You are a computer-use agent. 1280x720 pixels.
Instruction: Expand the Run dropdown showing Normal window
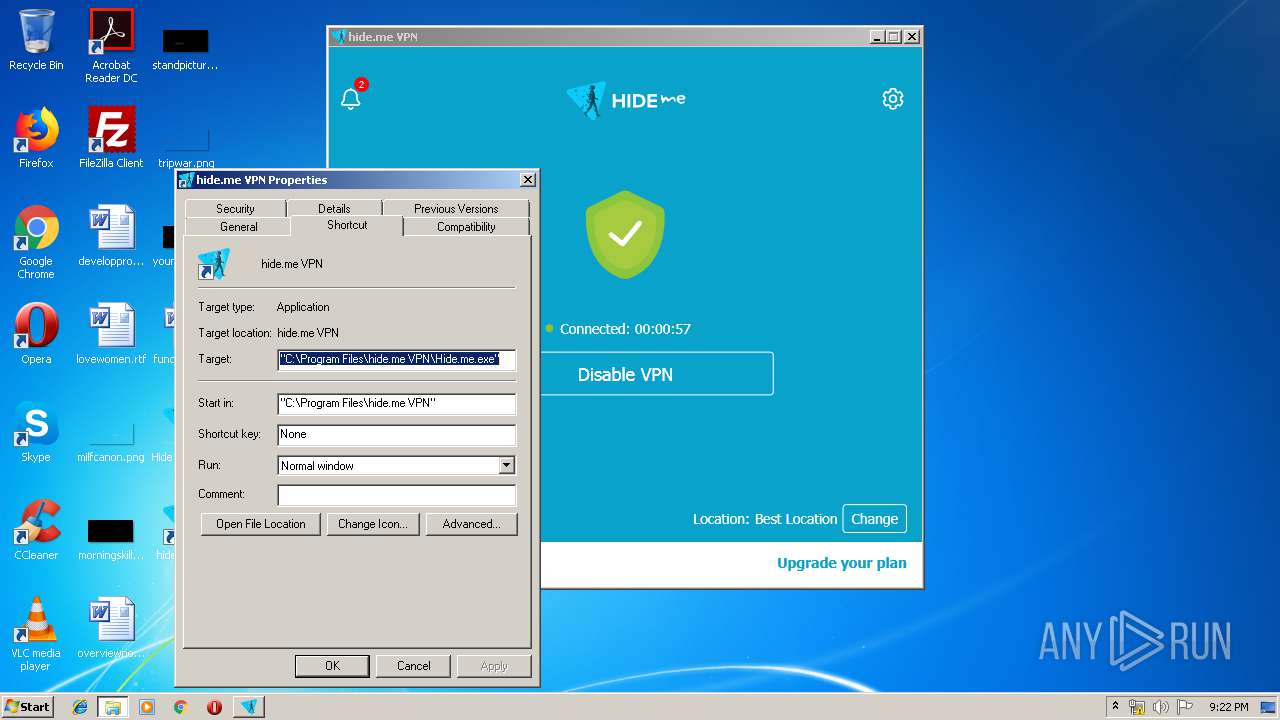click(506, 465)
